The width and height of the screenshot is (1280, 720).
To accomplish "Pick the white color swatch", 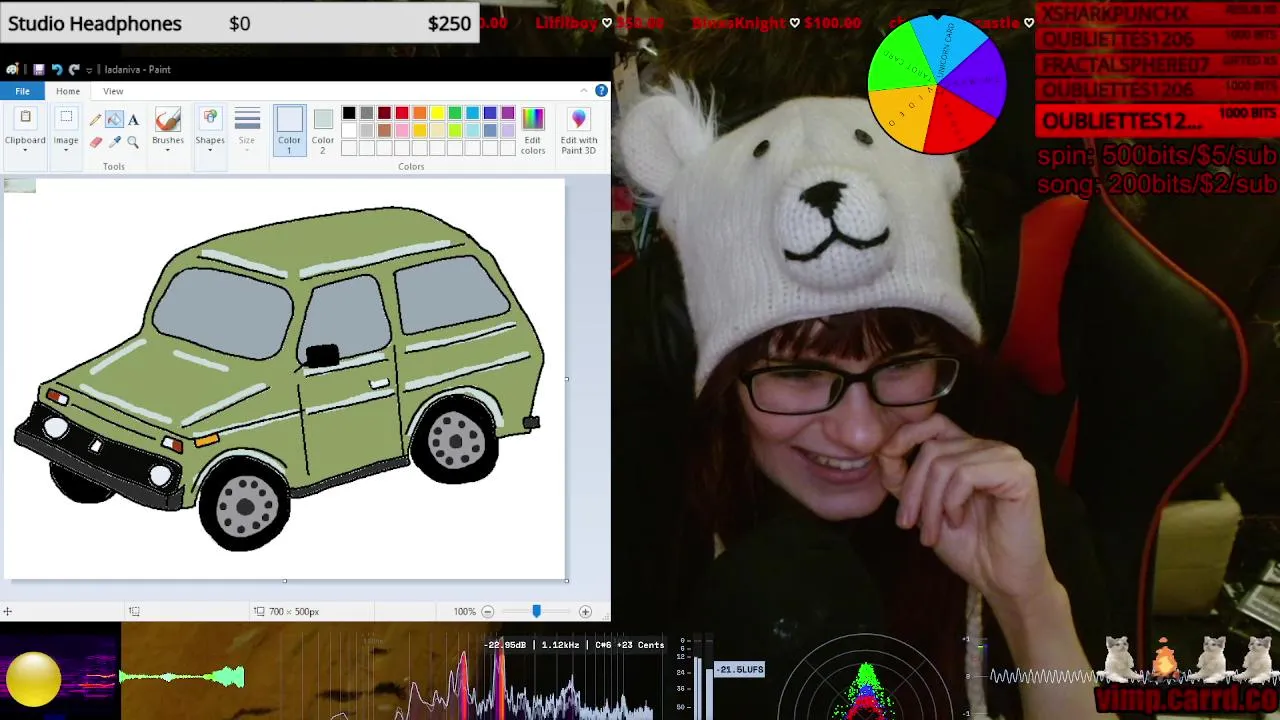I will click(x=349, y=131).
